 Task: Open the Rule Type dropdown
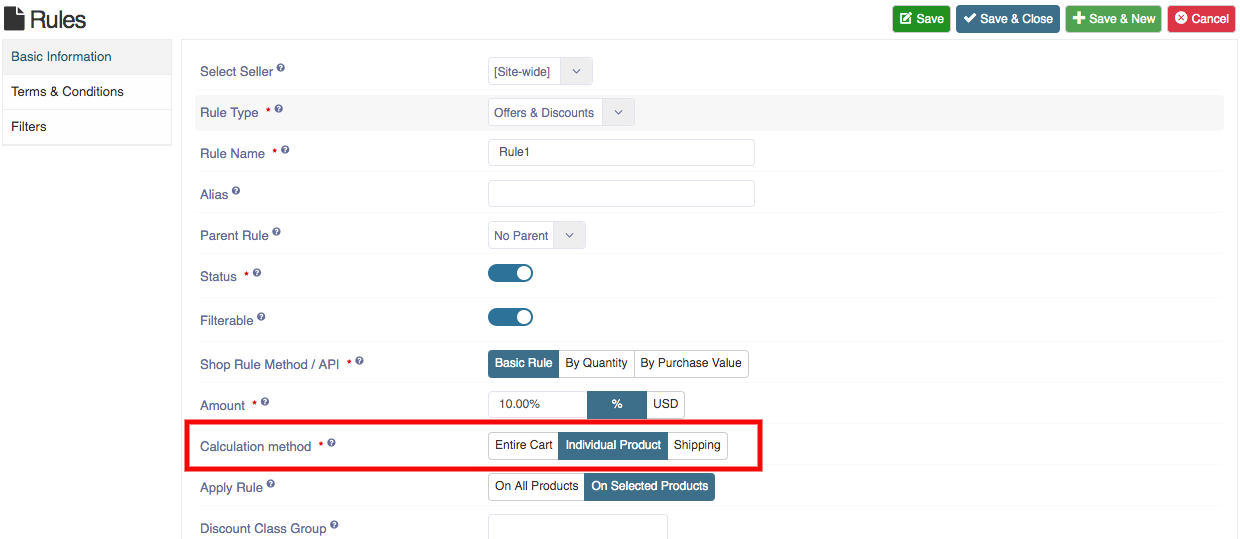(561, 112)
